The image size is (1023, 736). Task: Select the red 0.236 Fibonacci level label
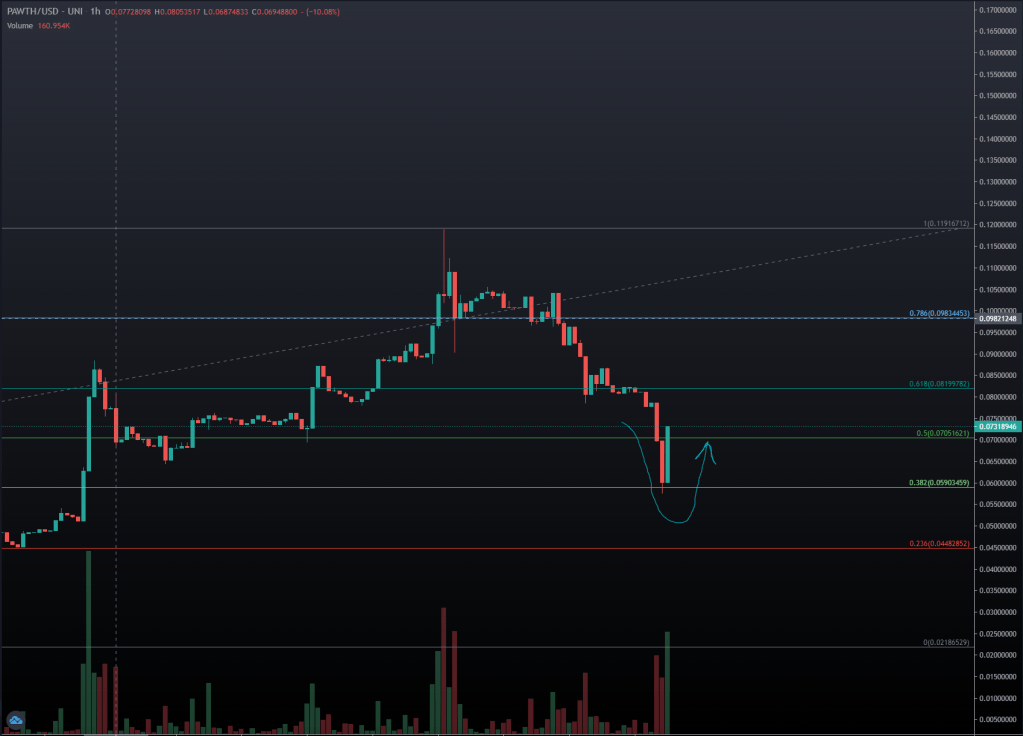pos(939,543)
